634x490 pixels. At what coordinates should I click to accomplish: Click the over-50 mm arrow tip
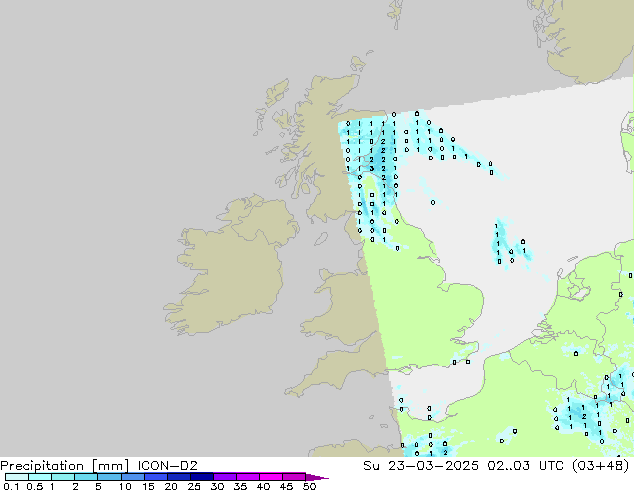[317, 477]
